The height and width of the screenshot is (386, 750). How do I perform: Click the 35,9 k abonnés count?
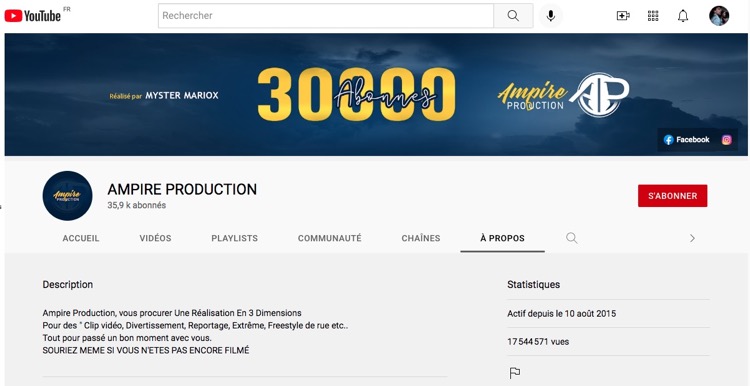click(x=137, y=205)
